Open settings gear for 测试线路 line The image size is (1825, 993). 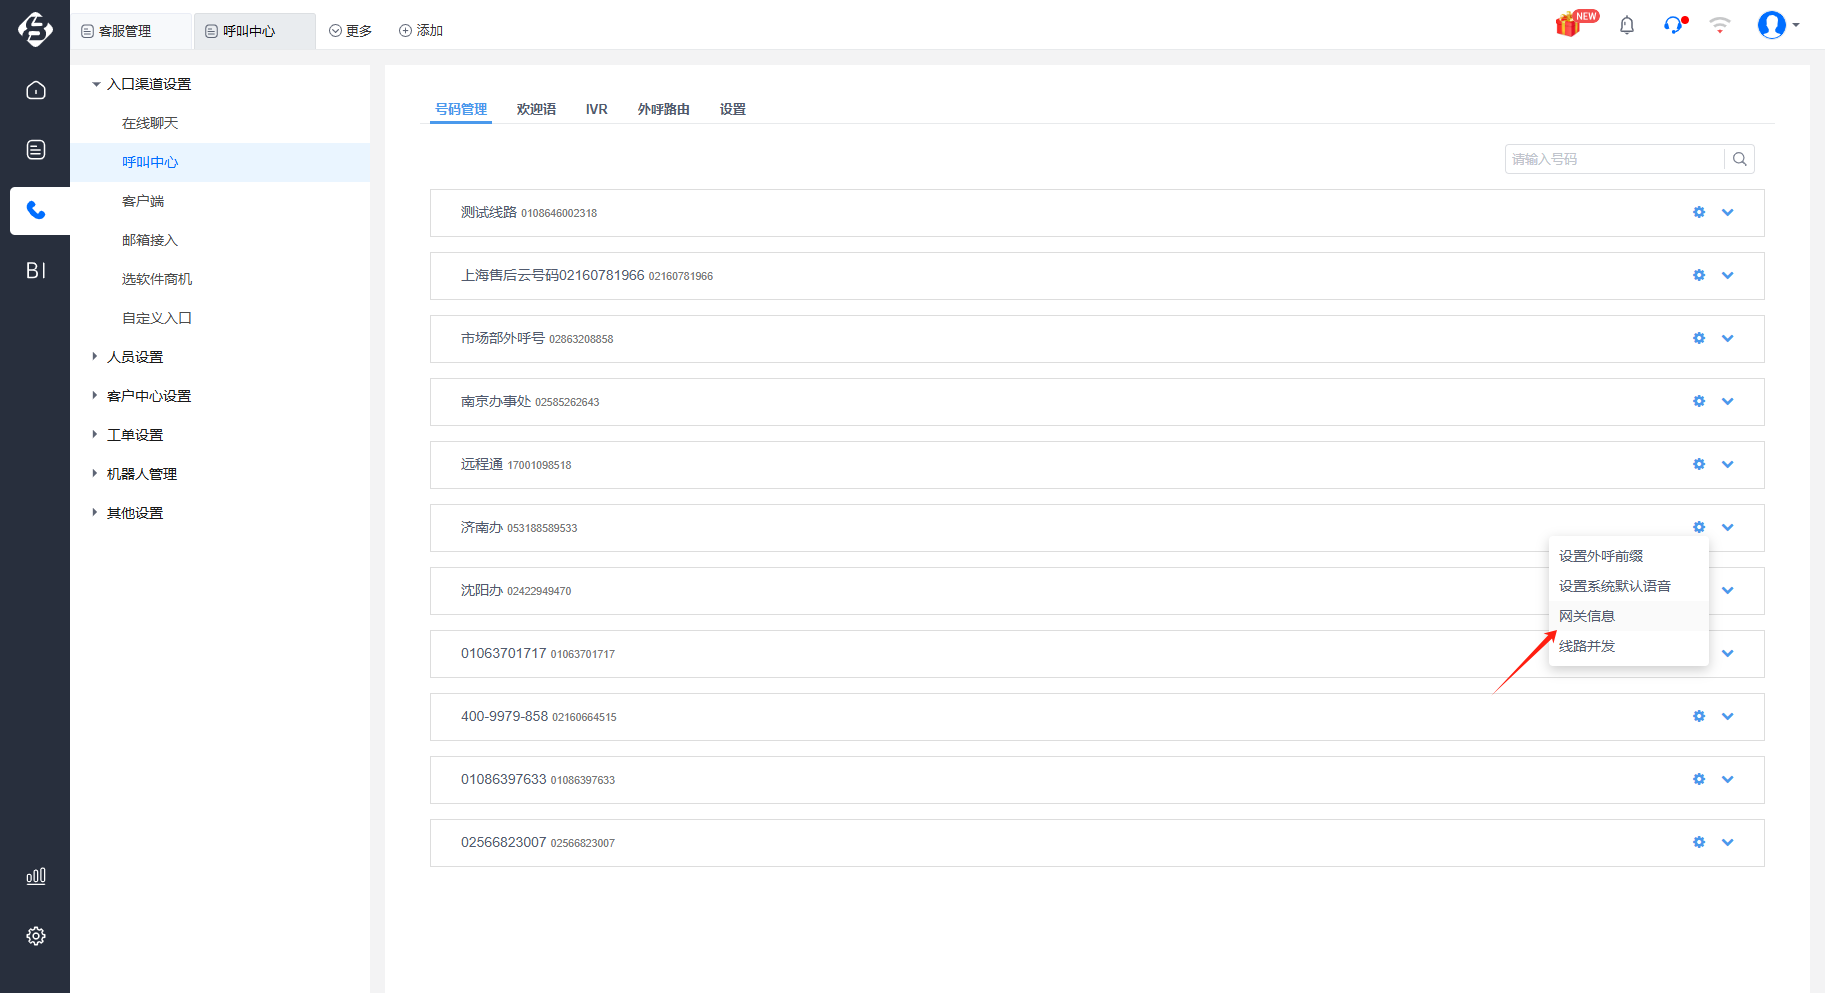click(x=1699, y=212)
